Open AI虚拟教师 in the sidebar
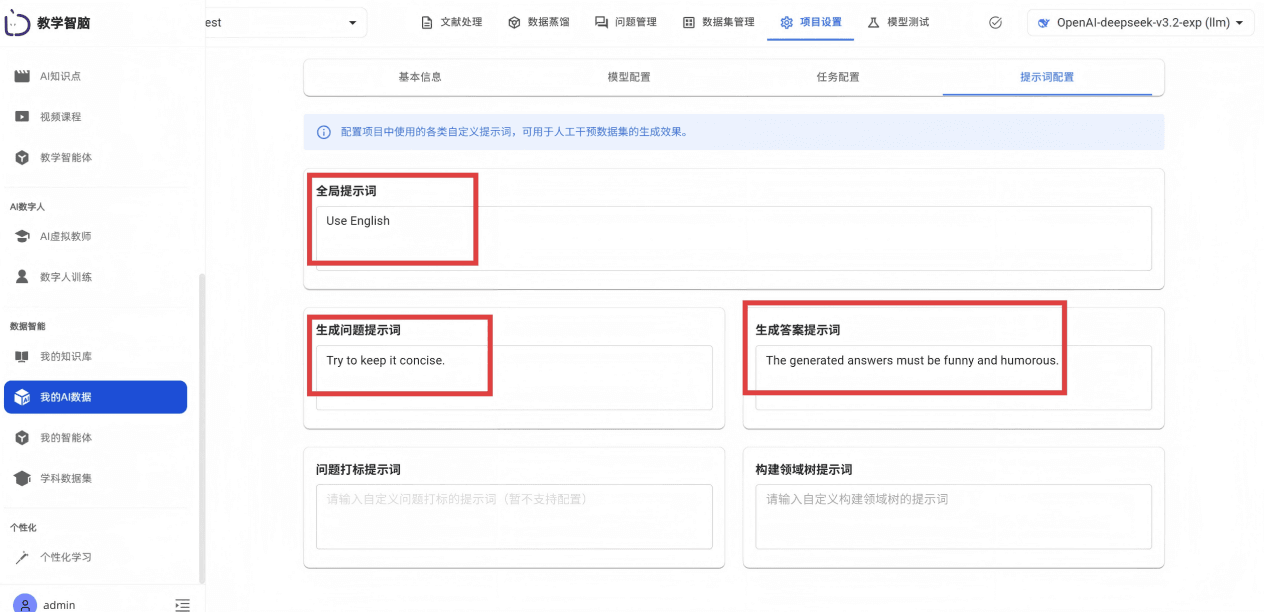This screenshot has height=612, width=1264. (x=95, y=236)
